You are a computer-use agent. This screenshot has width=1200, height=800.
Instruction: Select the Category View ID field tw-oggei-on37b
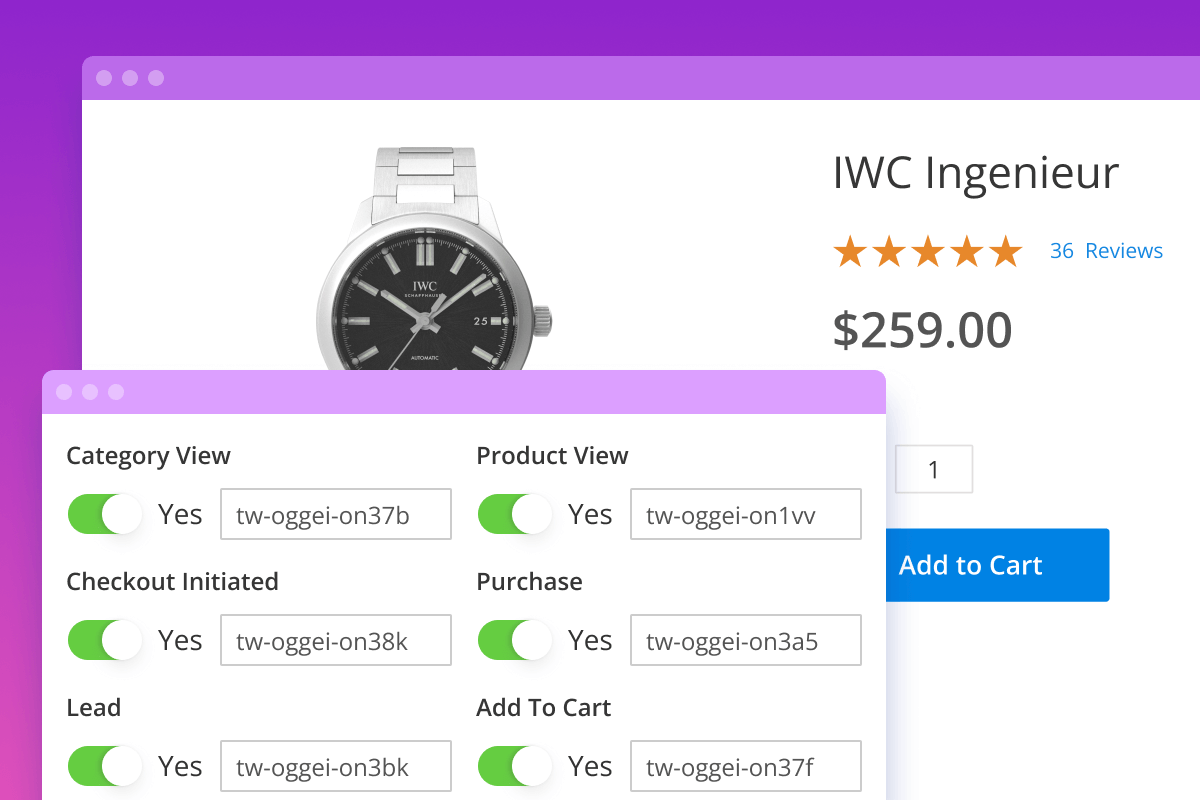click(335, 514)
